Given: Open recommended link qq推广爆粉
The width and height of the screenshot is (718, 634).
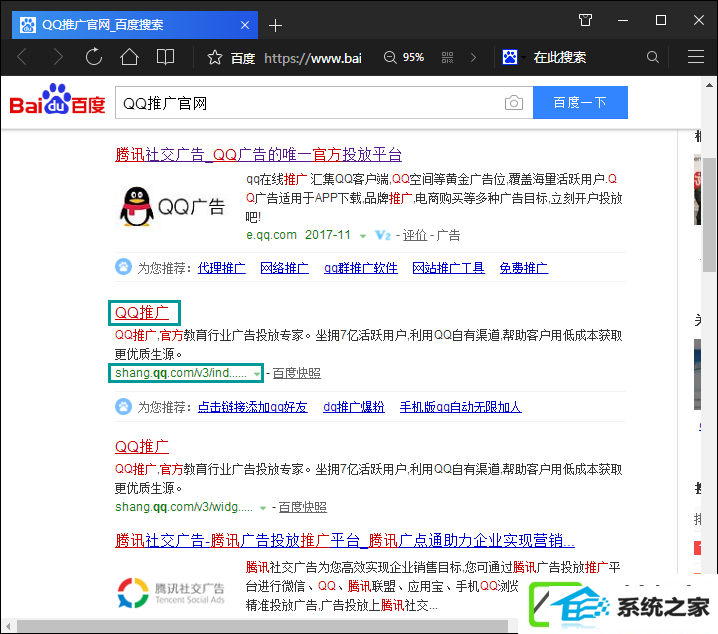Looking at the screenshot, I should pyautogui.click(x=354, y=407).
